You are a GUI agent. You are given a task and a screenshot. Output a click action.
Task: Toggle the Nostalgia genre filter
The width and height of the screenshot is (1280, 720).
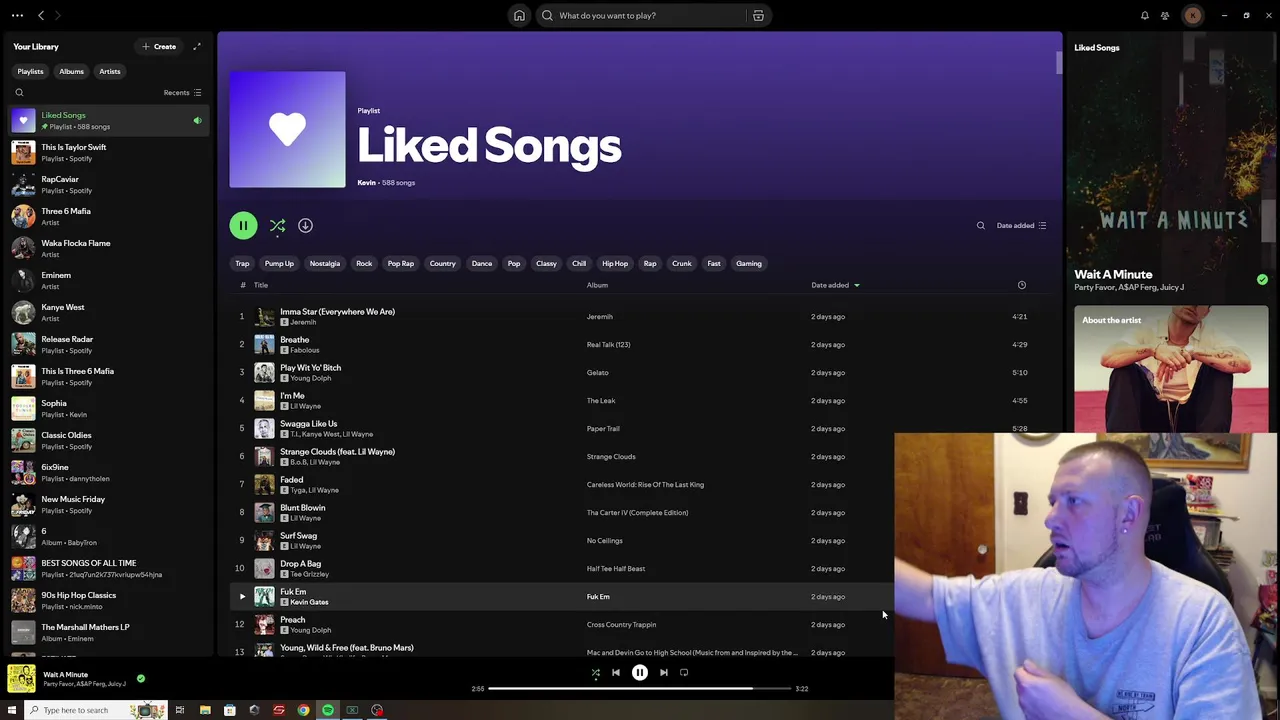[x=325, y=263]
